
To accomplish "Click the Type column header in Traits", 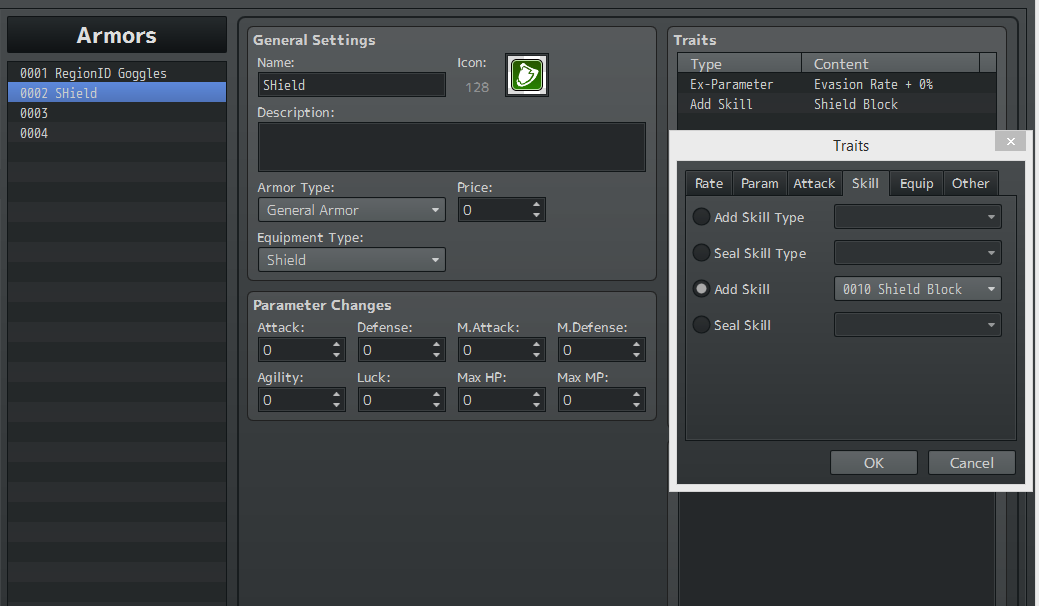I will (x=739, y=64).
